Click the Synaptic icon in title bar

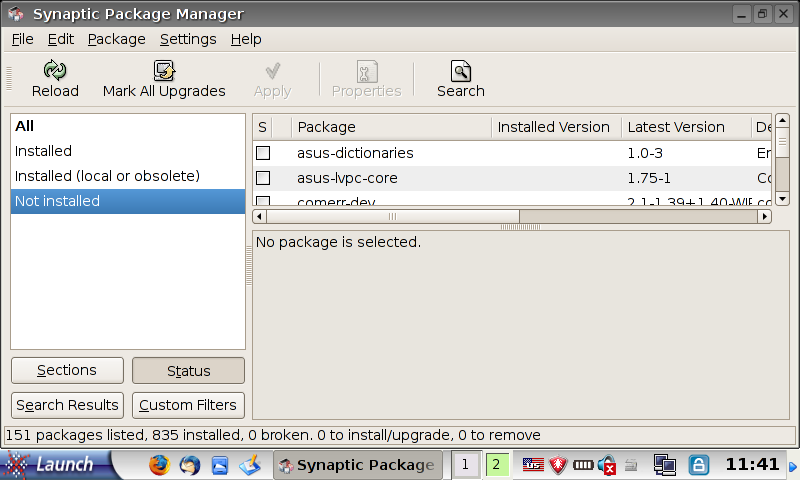pos(15,13)
